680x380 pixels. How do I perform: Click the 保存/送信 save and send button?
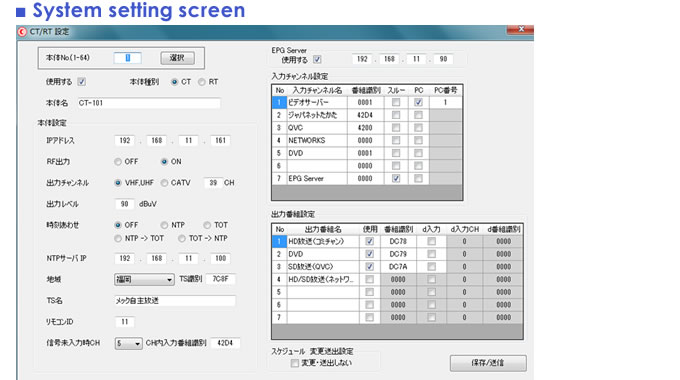click(x=488, y=363)
